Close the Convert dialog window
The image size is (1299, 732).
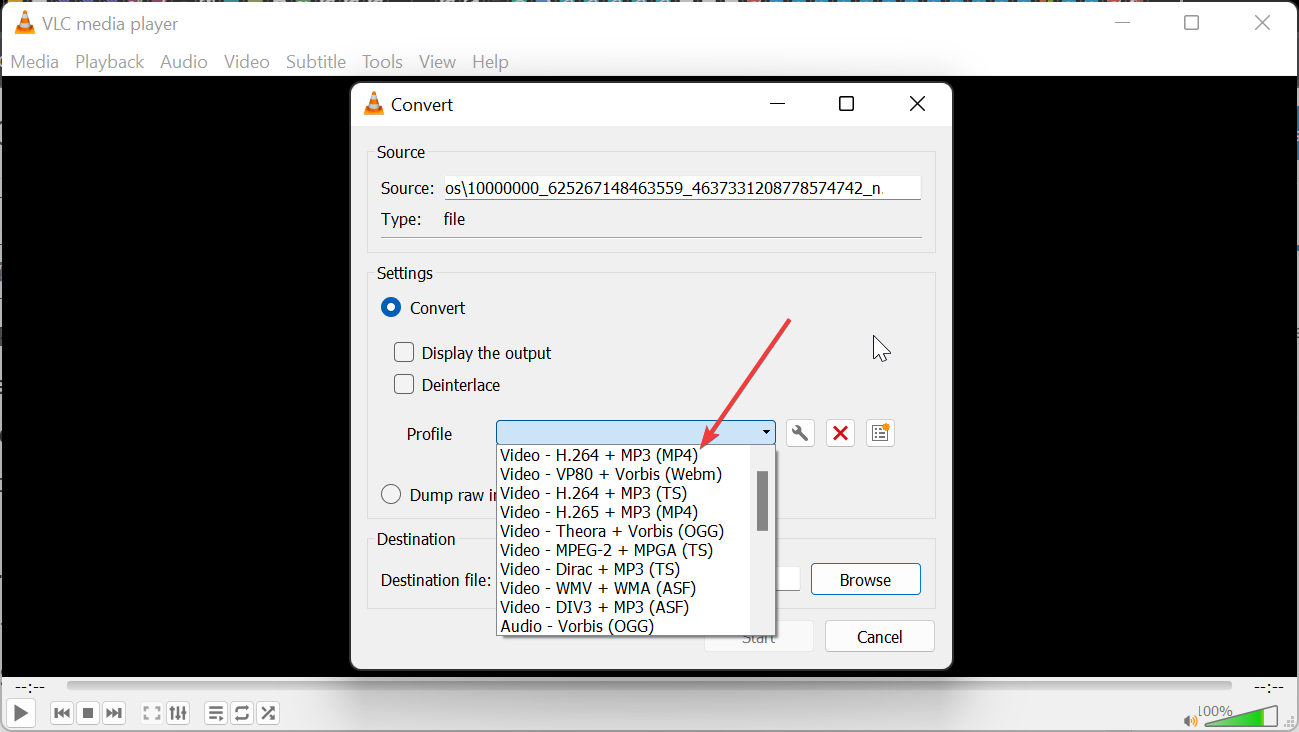pyautogui.click(x=917, y=104)
